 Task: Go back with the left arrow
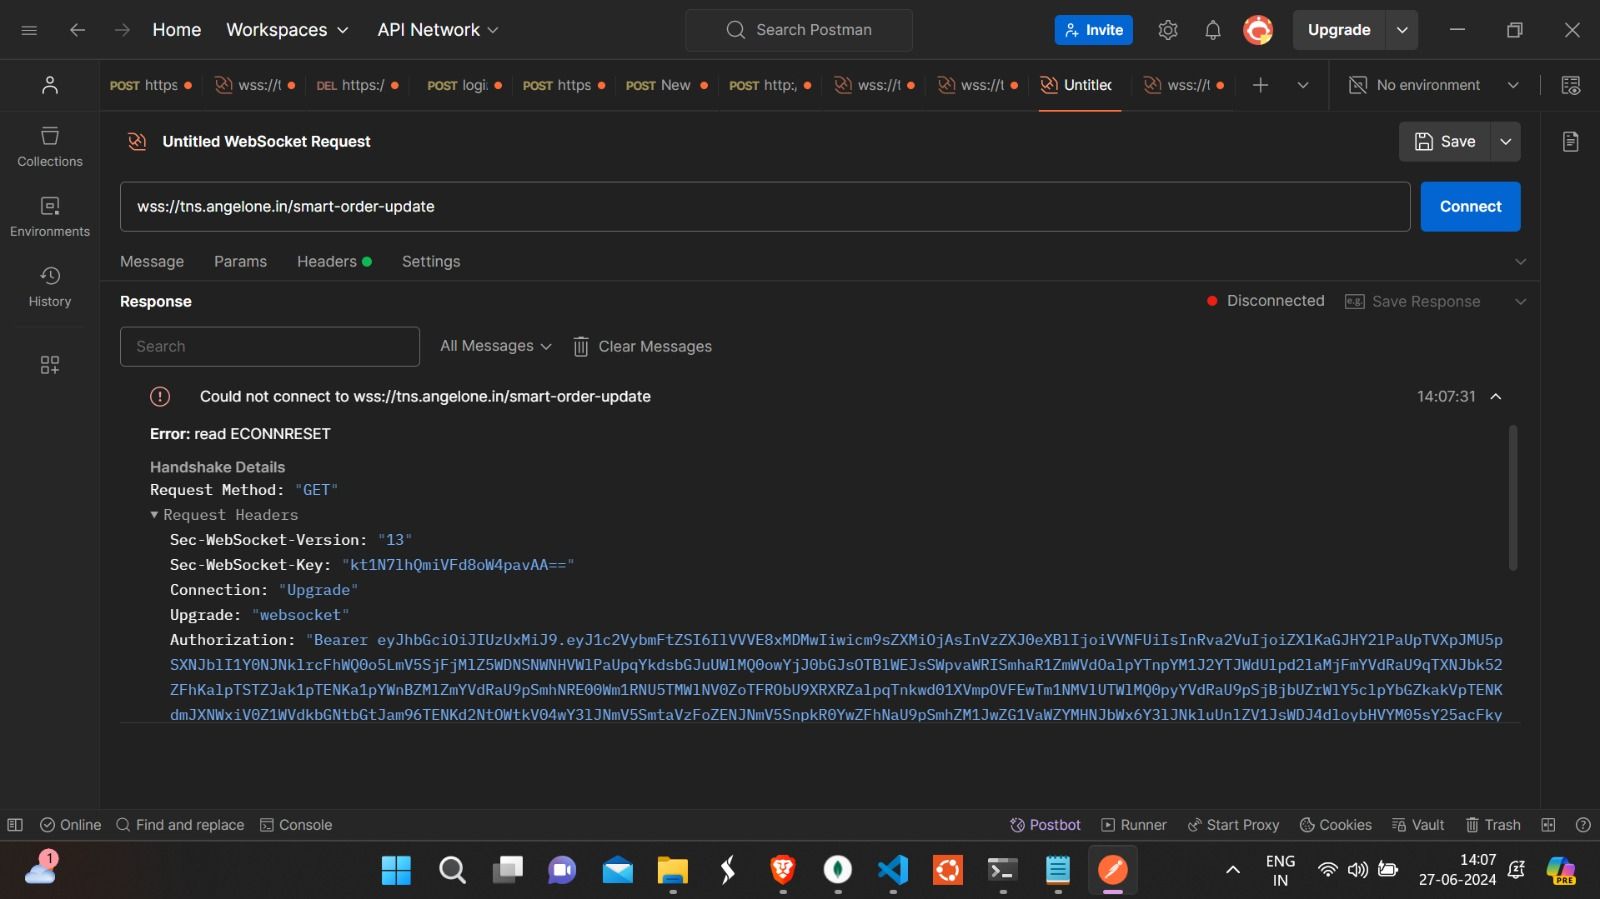(x=77, y=30)
